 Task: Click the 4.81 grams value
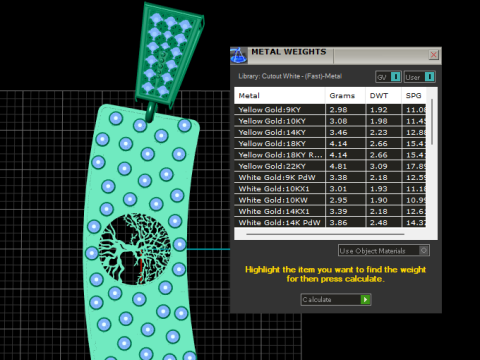pos(338,166)
